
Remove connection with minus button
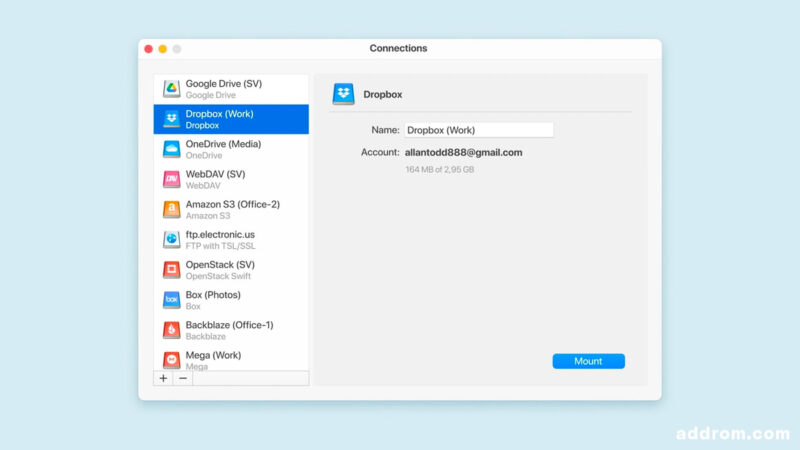tap(182, 378)
